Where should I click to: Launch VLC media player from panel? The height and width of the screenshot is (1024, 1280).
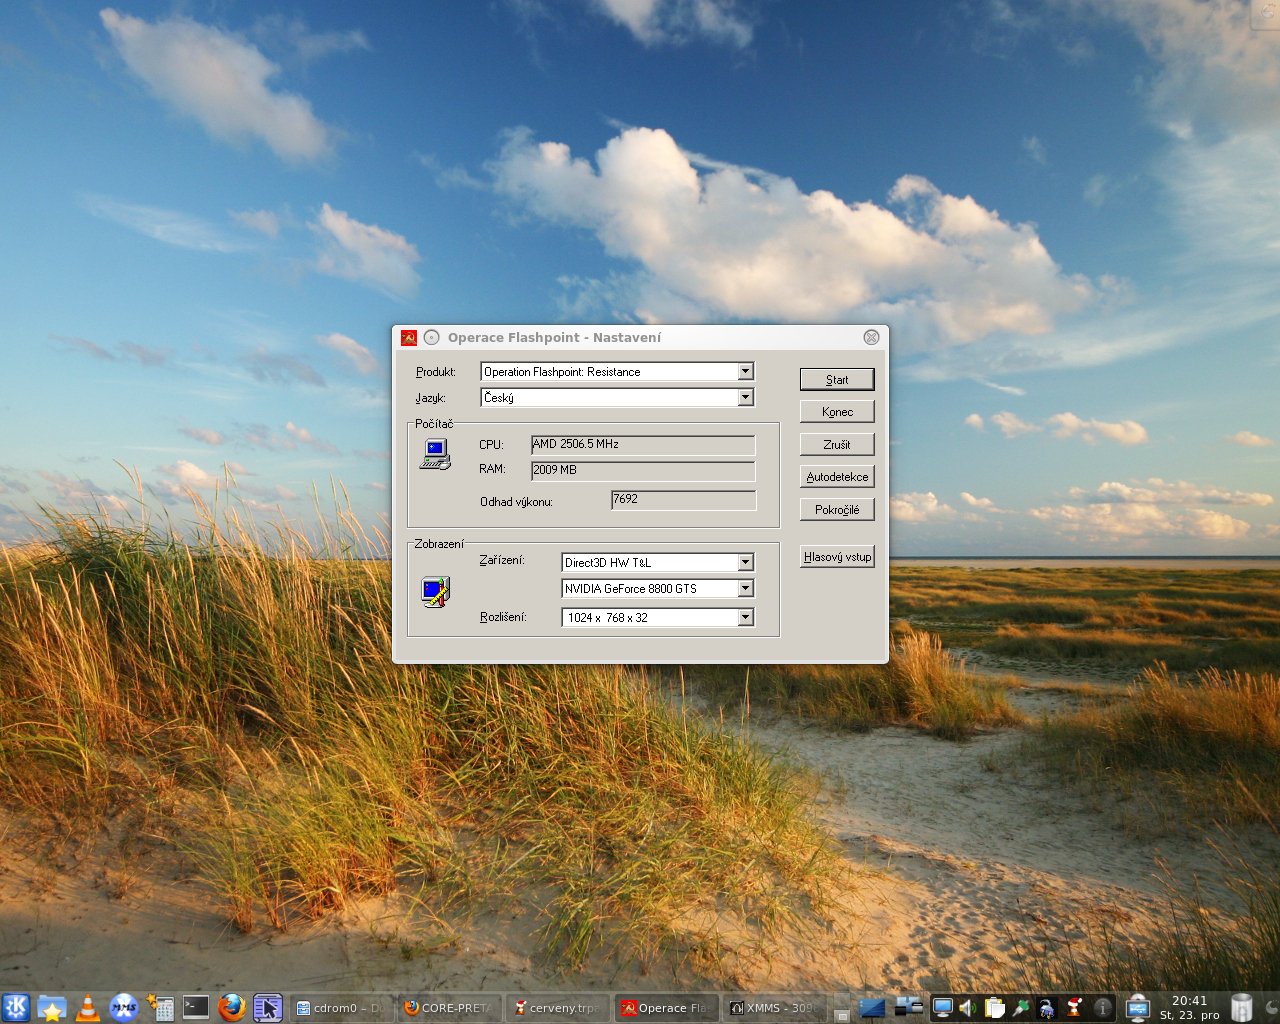pyautogui.click(x=88, y=1007)
